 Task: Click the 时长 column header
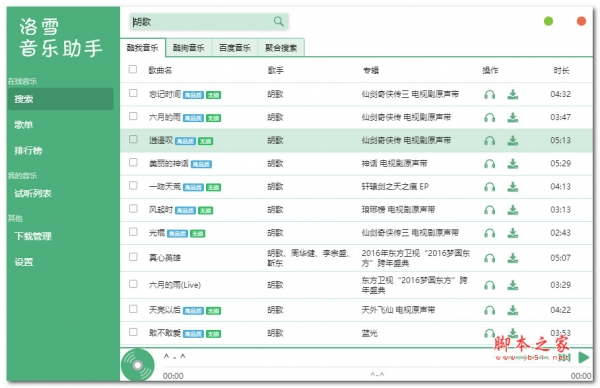[561, 70]
